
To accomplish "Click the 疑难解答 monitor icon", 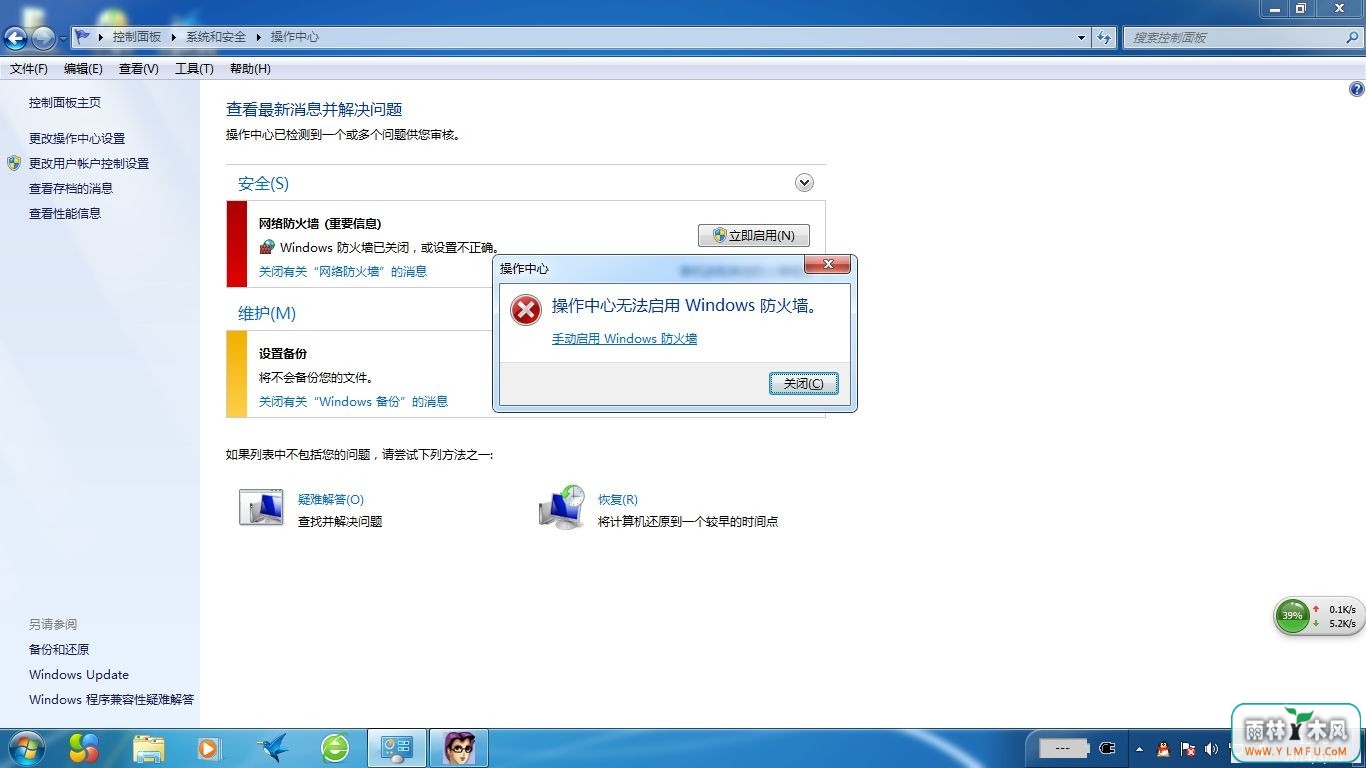I will [x=261, y=508].
